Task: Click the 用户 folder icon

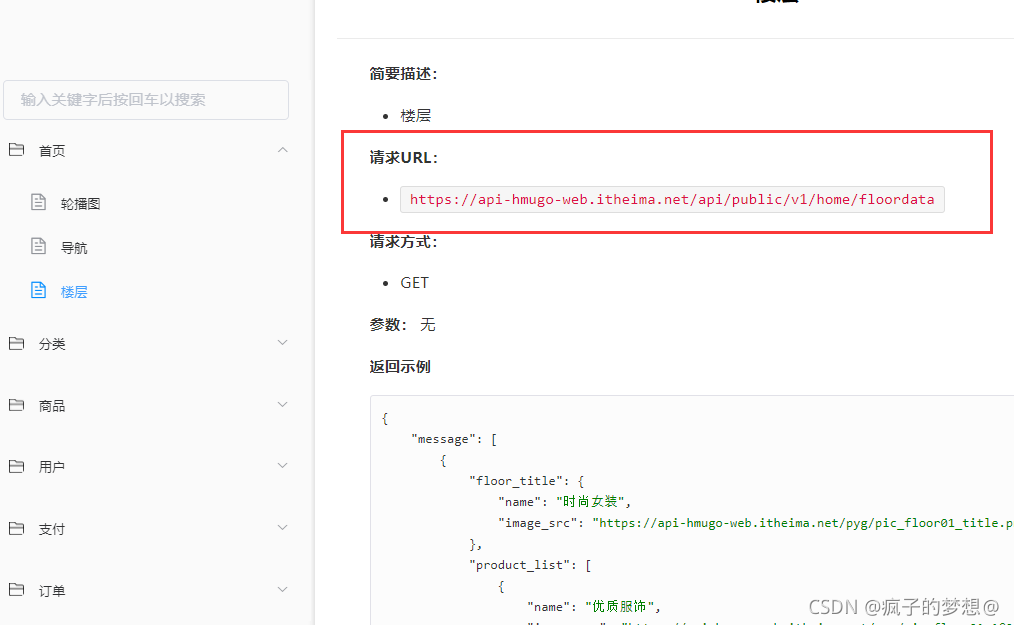Action: click(16, 466)
